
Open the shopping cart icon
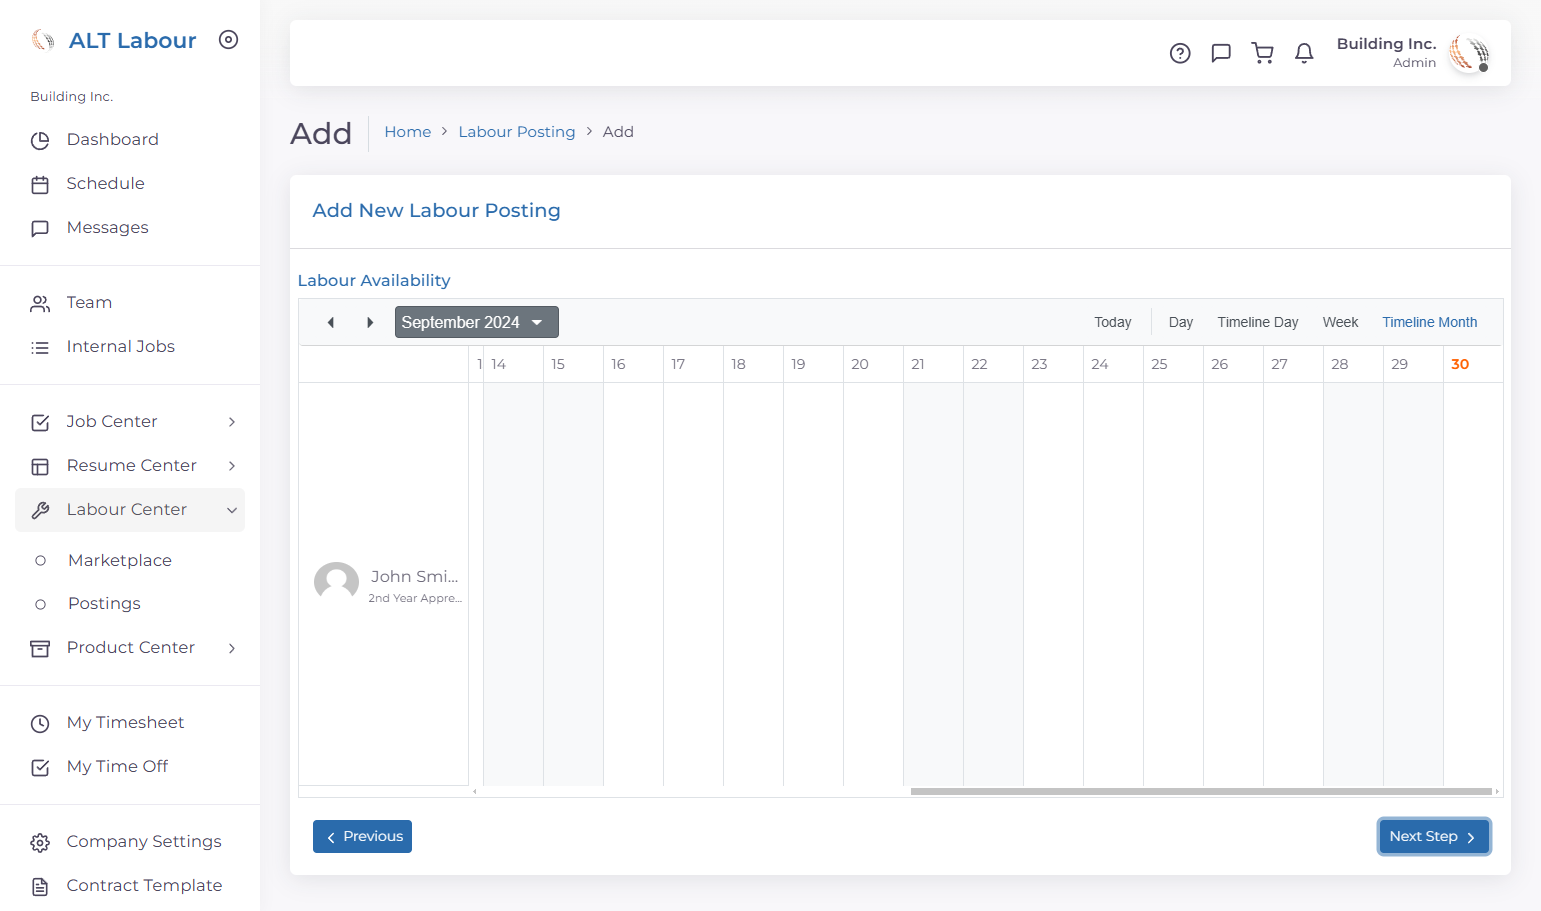coord(1263,53)
